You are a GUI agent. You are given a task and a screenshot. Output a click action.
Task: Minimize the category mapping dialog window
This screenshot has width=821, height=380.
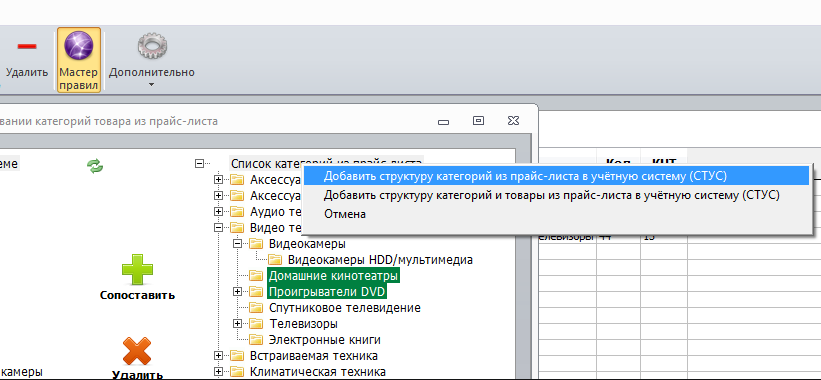click(443, 122)
